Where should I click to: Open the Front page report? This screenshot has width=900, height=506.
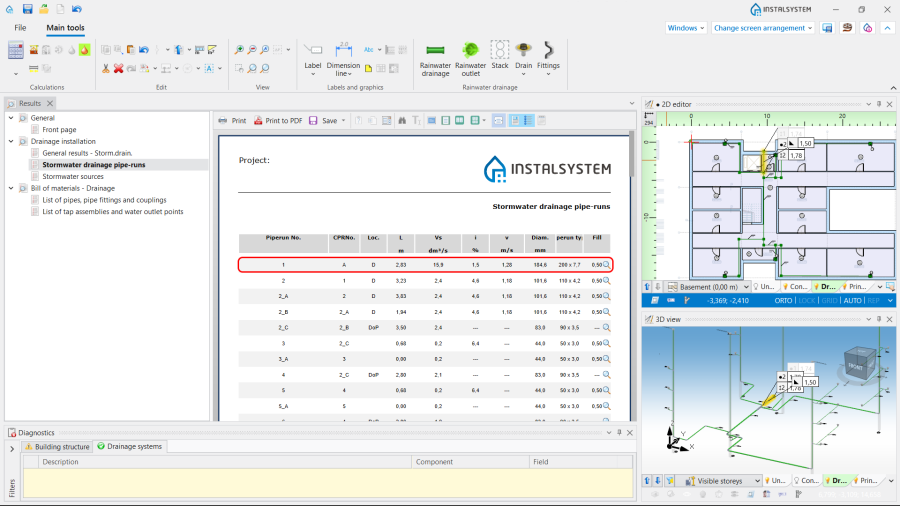click(x=59, y=130)
